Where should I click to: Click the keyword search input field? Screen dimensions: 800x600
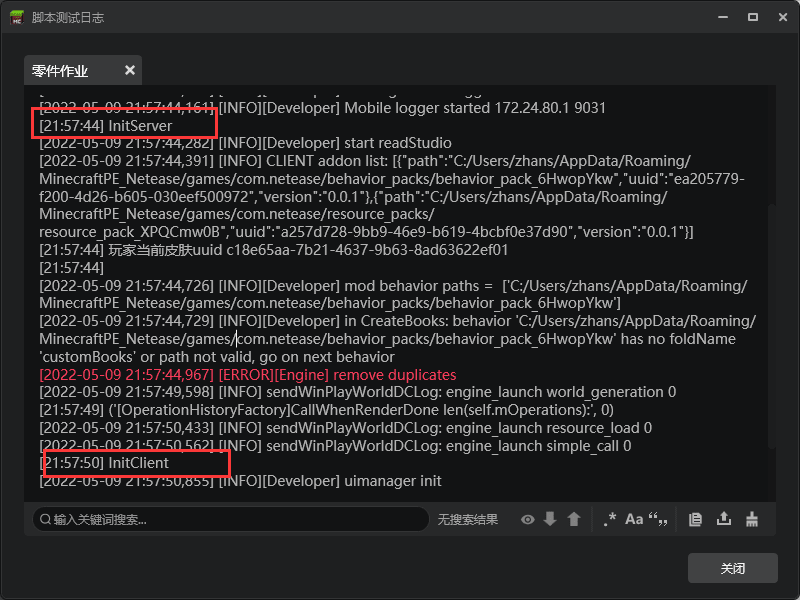pyautogui.click(x=235, y=519)
